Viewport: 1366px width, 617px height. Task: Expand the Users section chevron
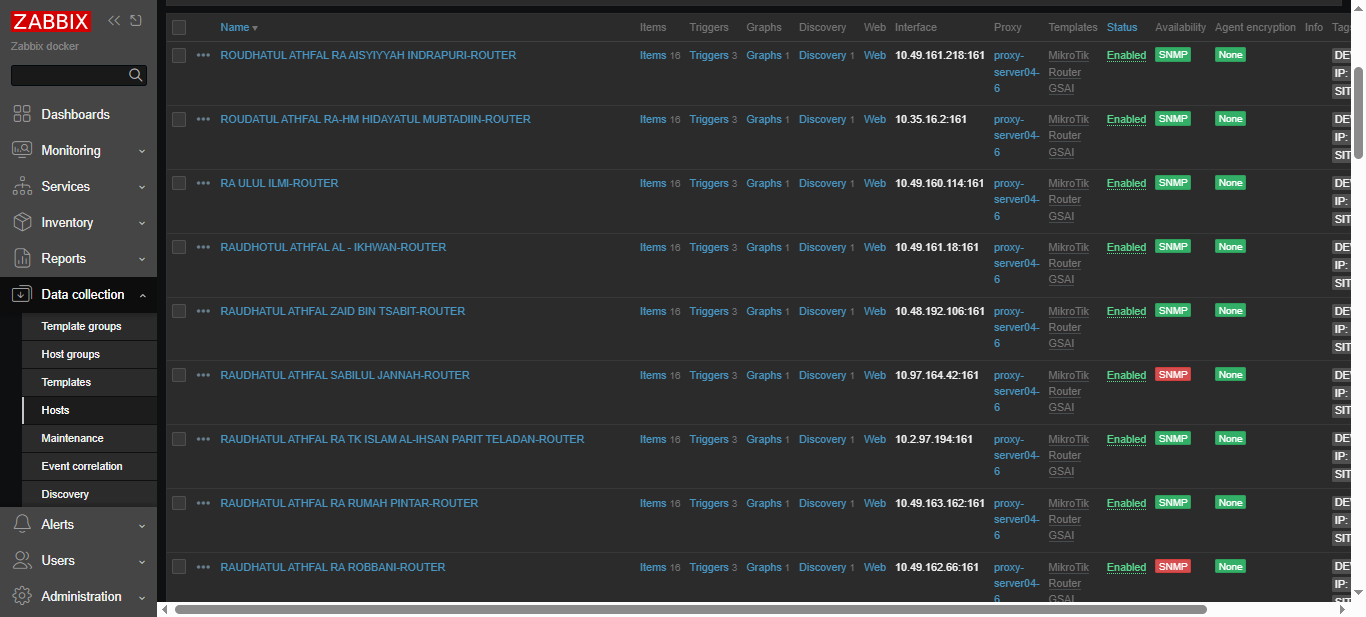pos(142,560)
